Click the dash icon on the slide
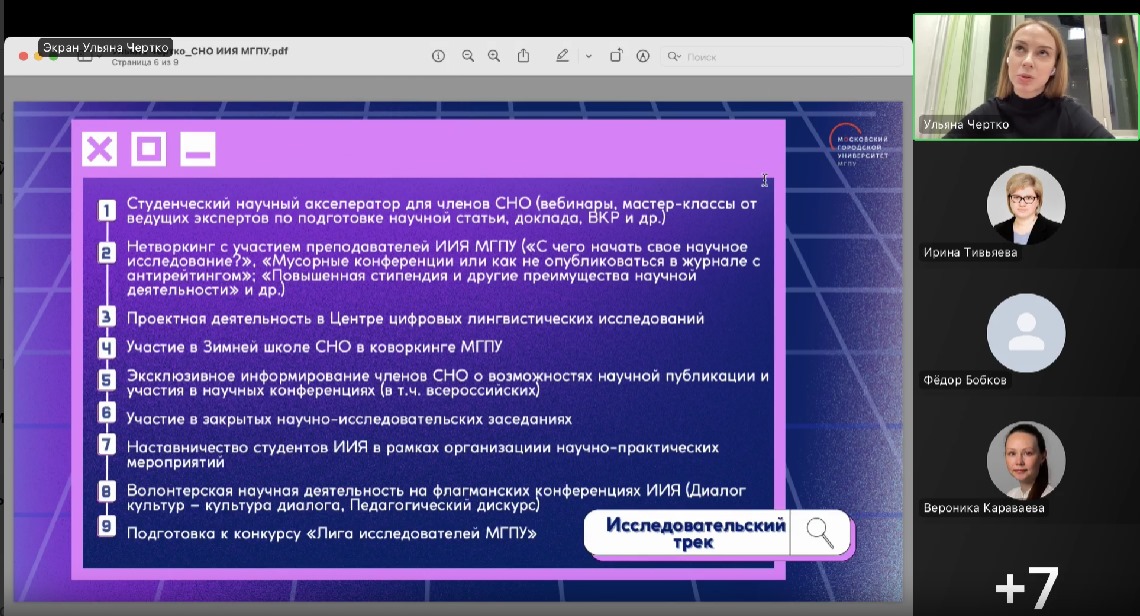Image resolution: width=1140 pixels, height=616 pixels. pos(197,150)
